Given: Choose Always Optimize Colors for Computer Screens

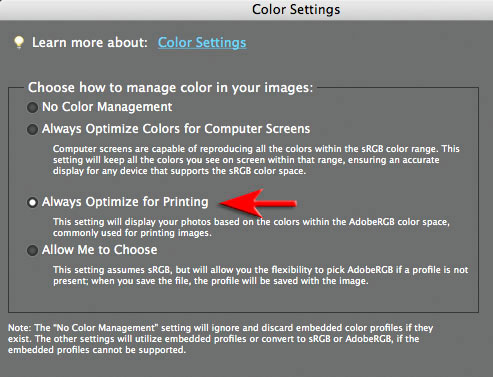Looking at the screenshot, I should [x=32, y=129].
